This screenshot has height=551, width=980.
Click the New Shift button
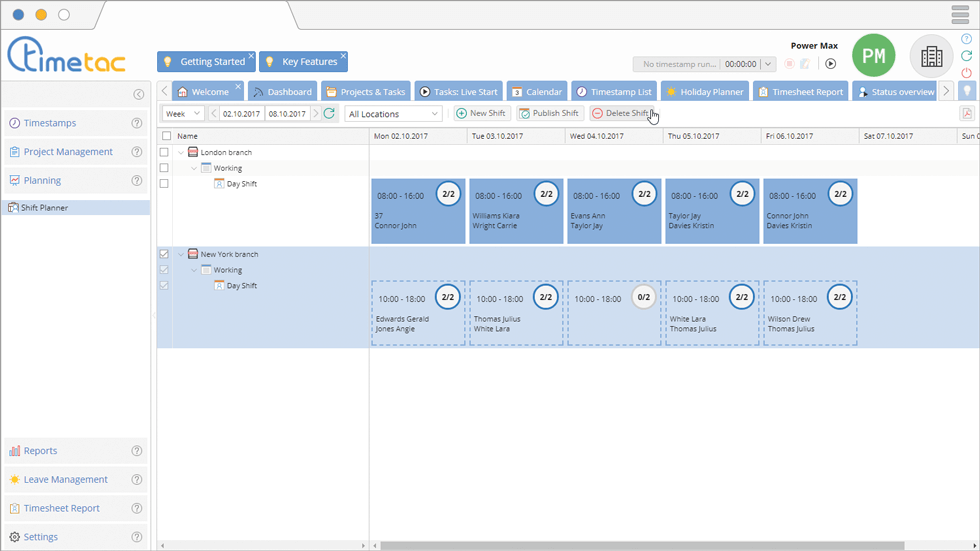[481, 114]
